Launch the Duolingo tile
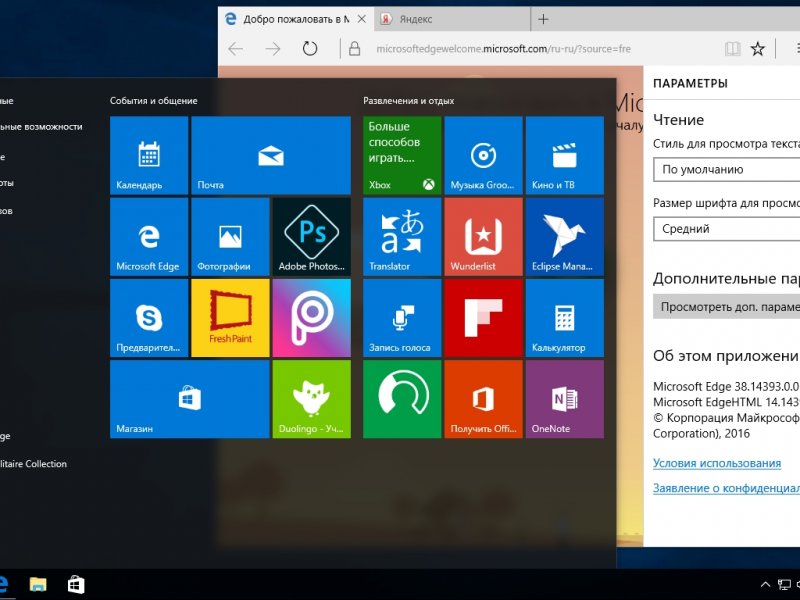800x600 pixels. (312, 399)
